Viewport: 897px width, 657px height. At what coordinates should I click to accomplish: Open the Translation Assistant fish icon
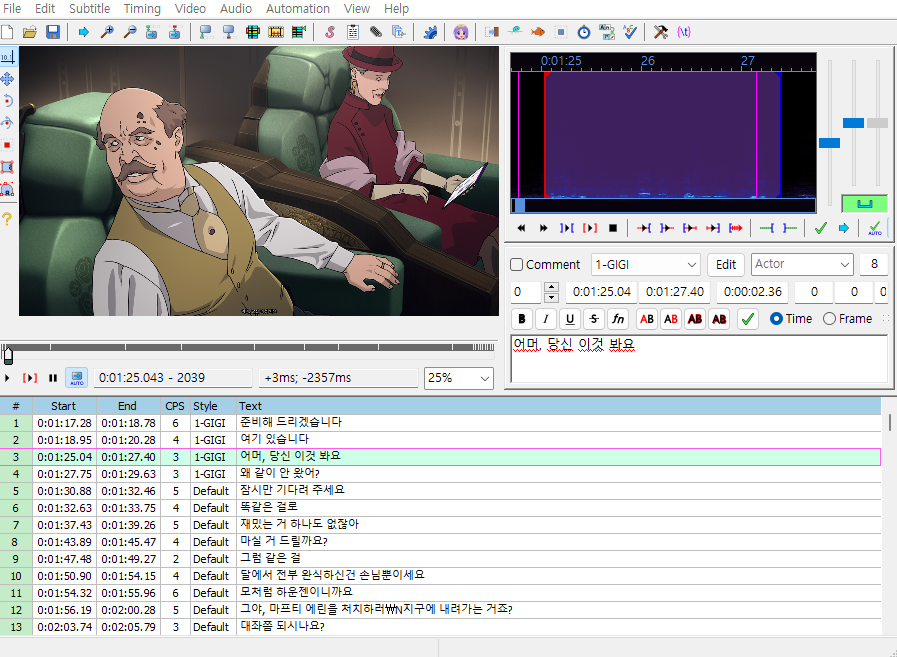click(x=538, y=32)
